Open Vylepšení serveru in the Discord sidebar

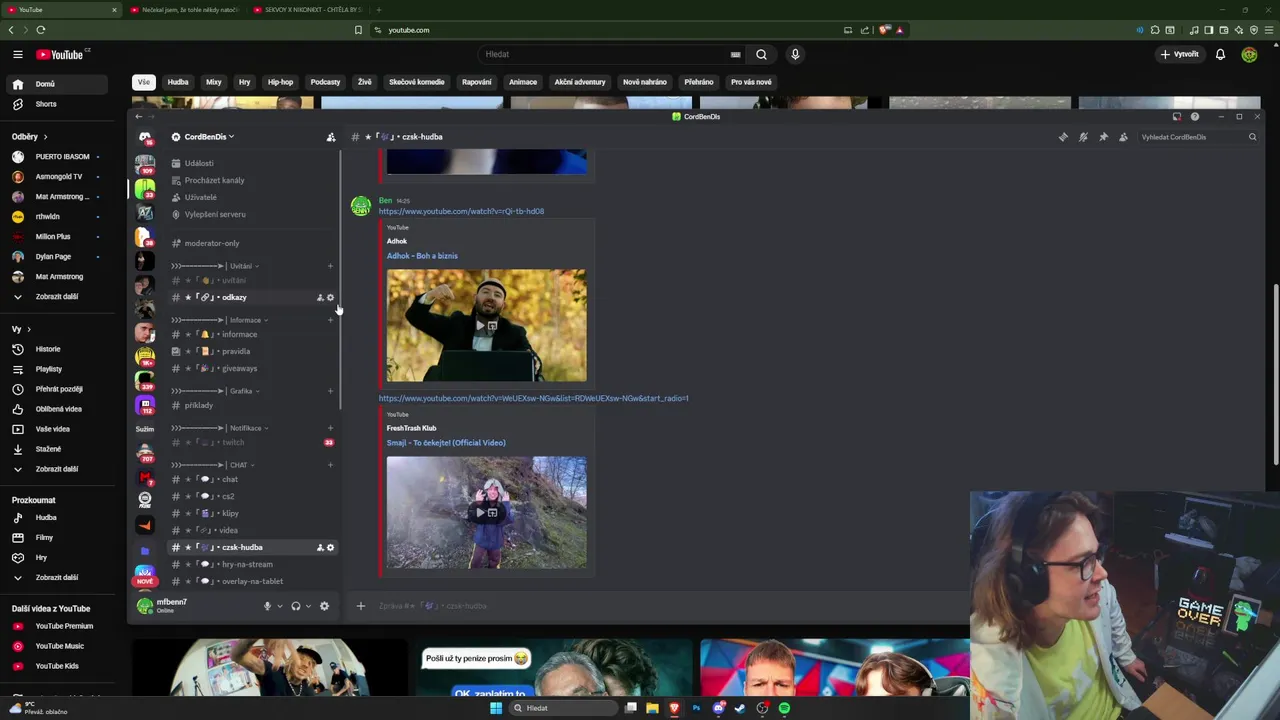tap(252, 214)
